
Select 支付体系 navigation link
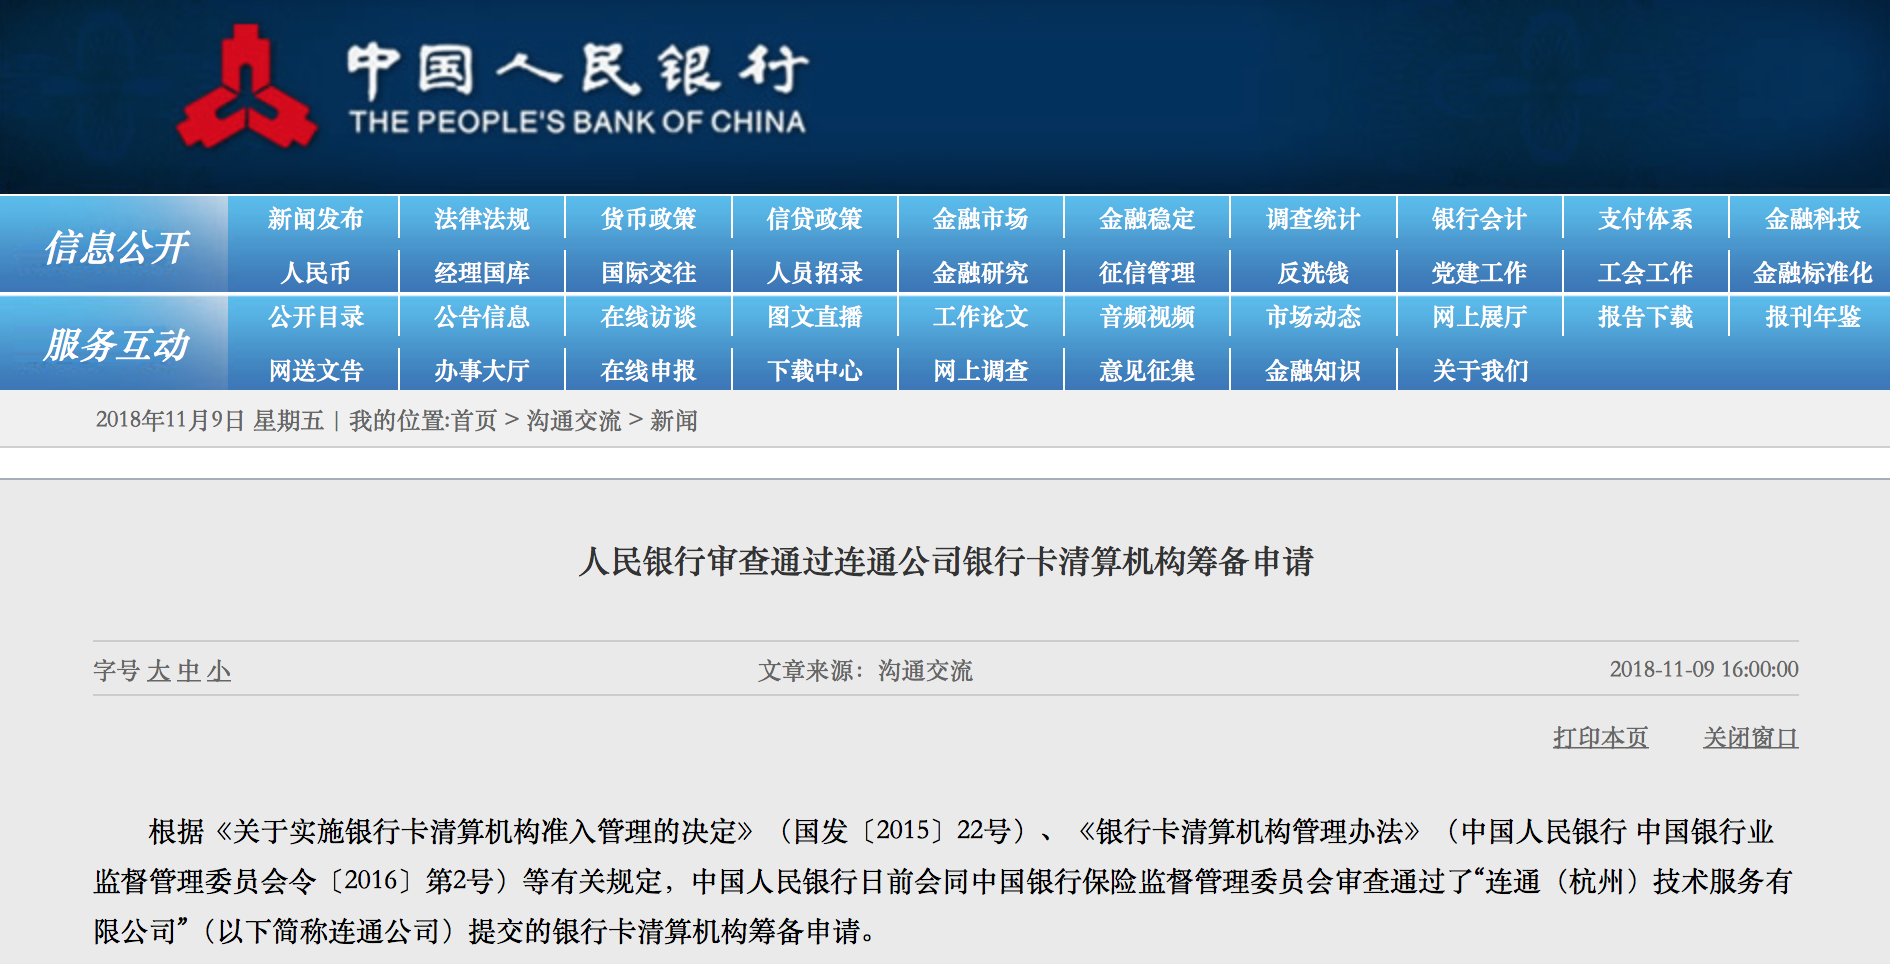point(1645,219)
